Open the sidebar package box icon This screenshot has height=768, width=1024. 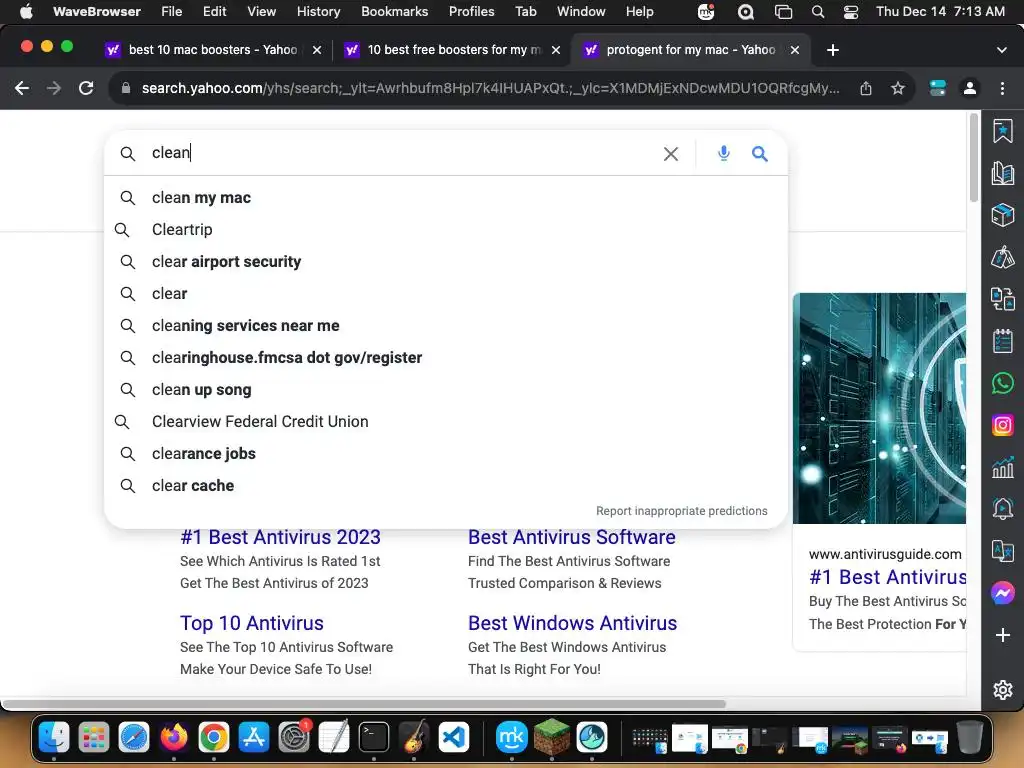point(1002,215)
